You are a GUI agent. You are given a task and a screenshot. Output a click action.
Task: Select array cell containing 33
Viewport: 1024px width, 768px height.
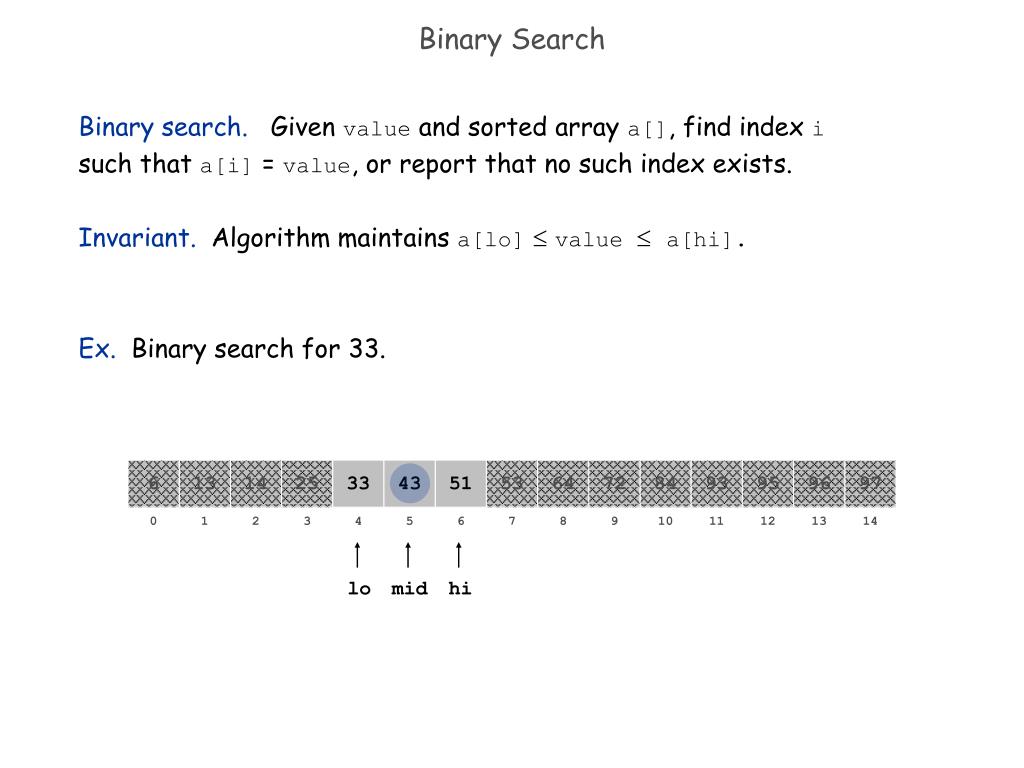click(358, 483)
